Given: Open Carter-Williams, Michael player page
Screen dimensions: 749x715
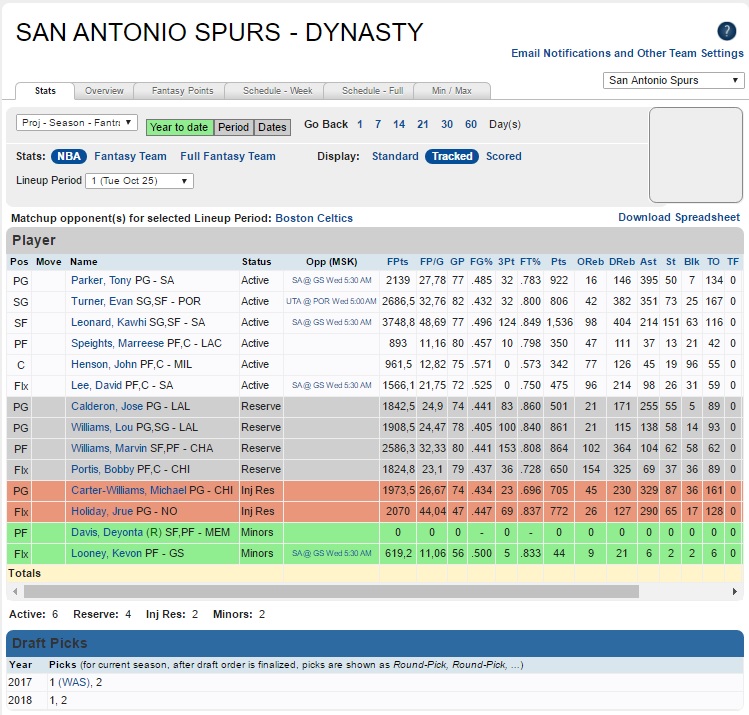Looking at the screenshot, I should [x=129, y=491].
